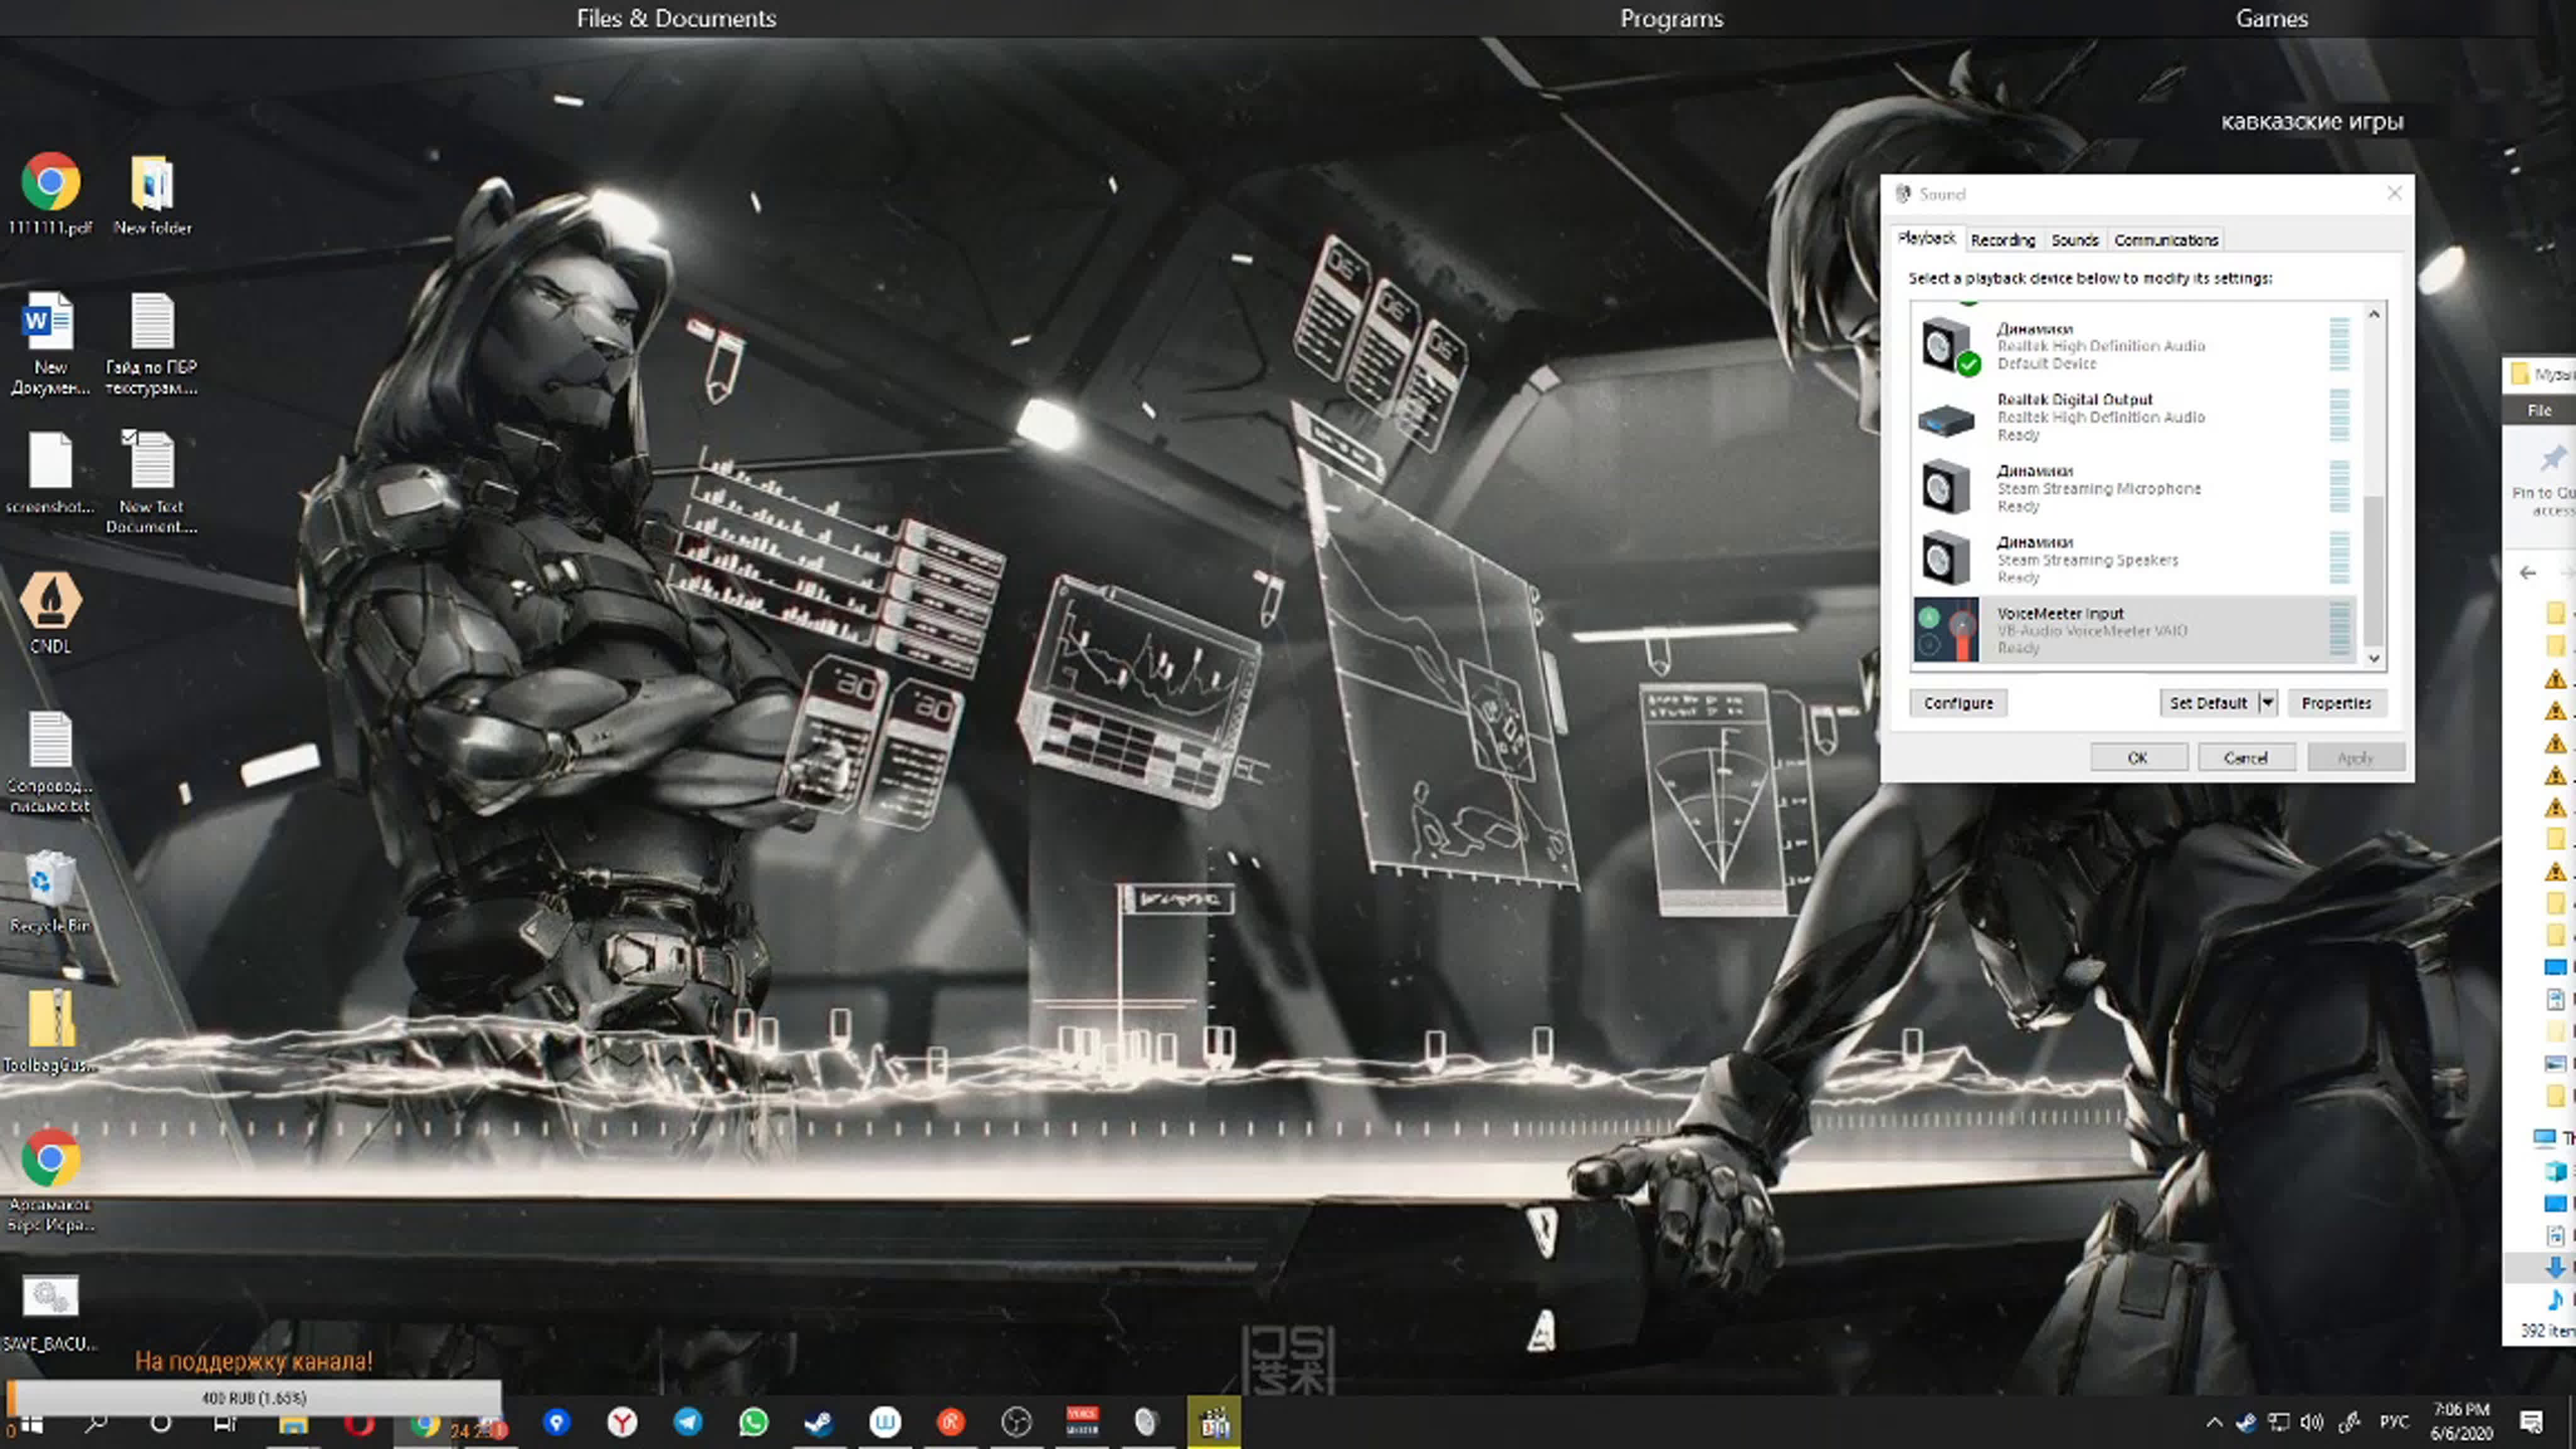Screen dimensions: 2576x1449
Task: Open the taskbar clock and date
Action: [x=2462, y=1422]
